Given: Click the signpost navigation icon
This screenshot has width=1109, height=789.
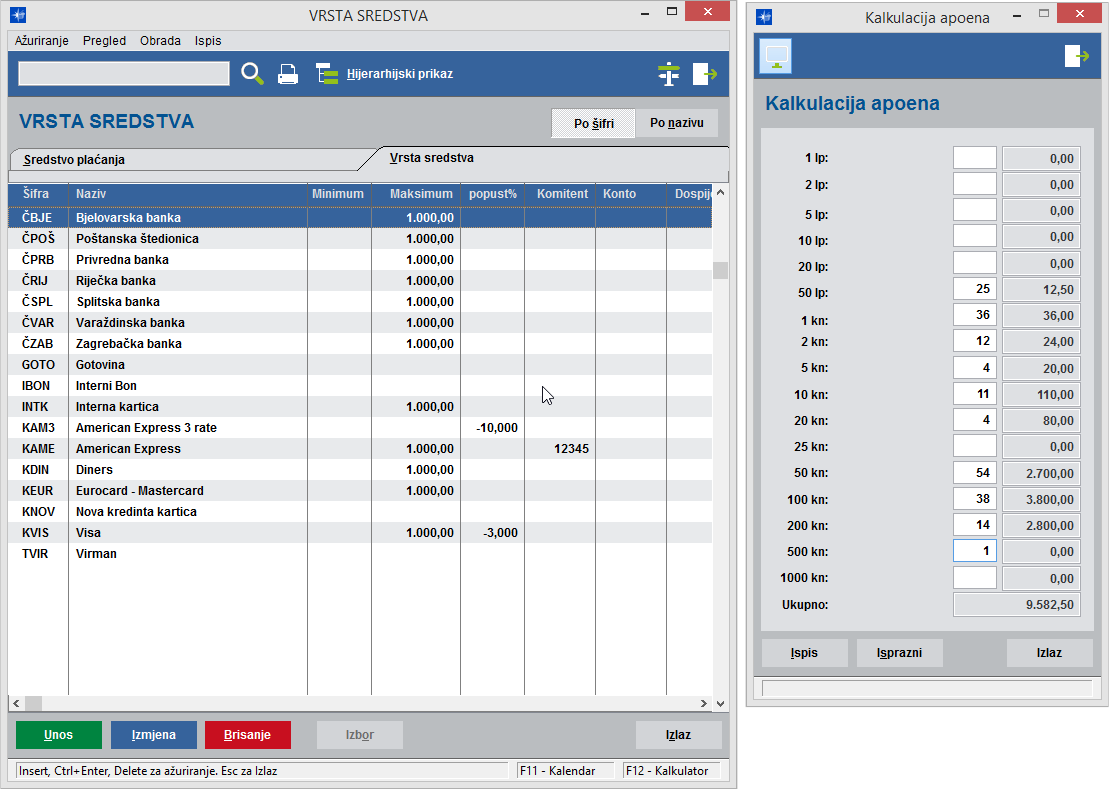Looking at the screenshot, I should 668,74.
